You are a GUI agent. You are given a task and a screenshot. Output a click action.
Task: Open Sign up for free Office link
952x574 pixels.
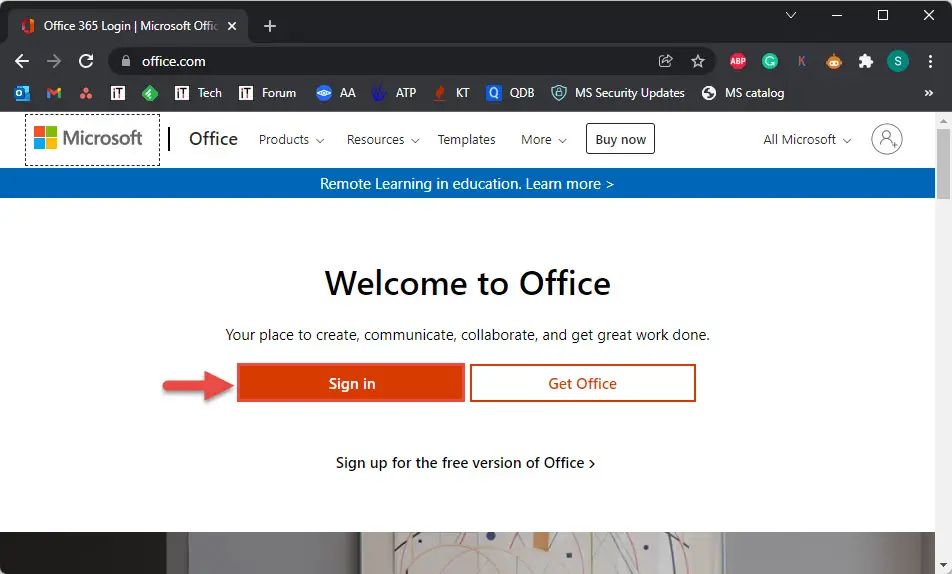[x=465, y=463]
